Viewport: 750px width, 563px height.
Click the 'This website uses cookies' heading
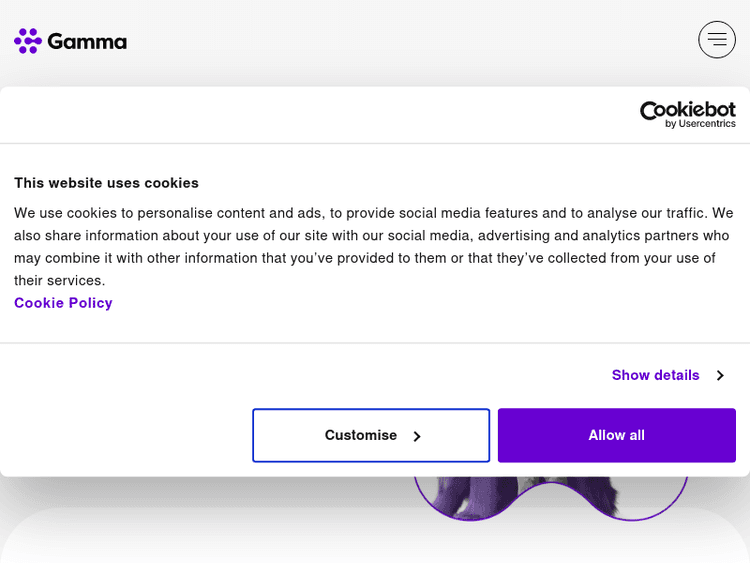tap(106, 183)
